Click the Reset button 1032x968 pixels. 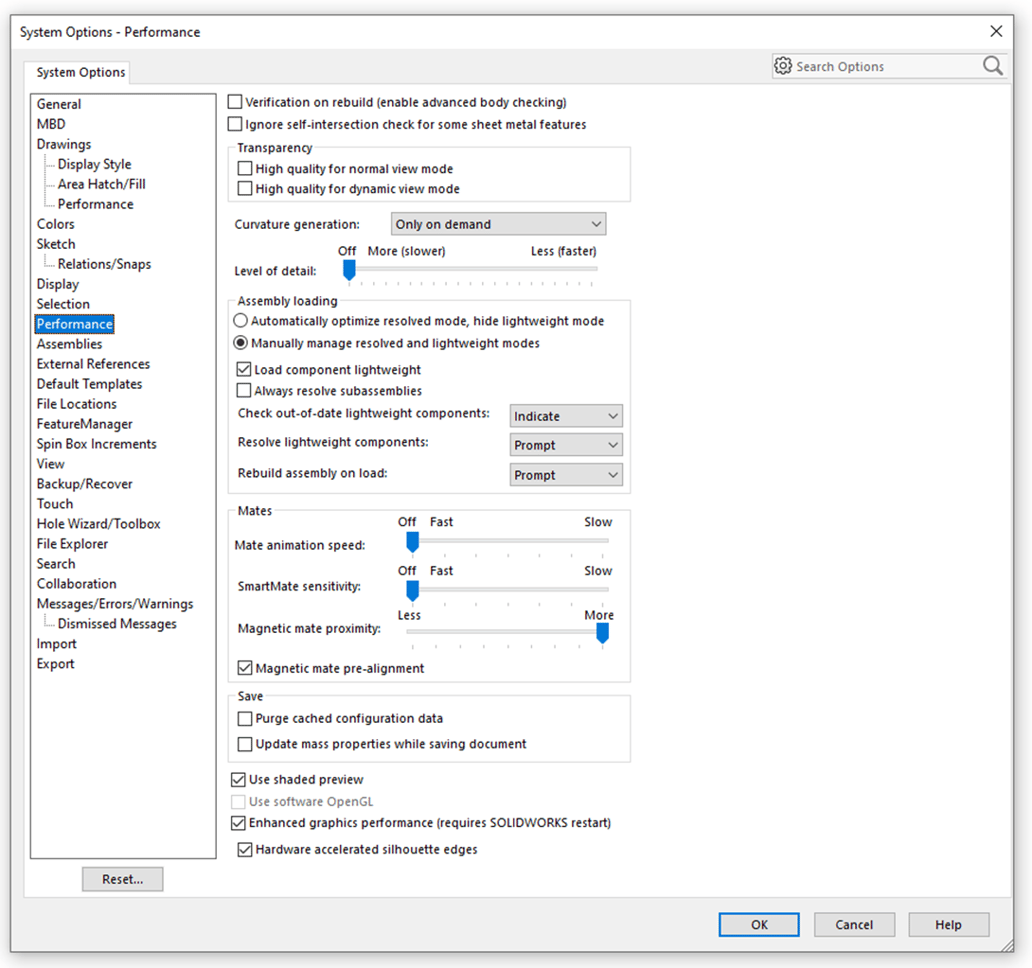coord(122,878)
